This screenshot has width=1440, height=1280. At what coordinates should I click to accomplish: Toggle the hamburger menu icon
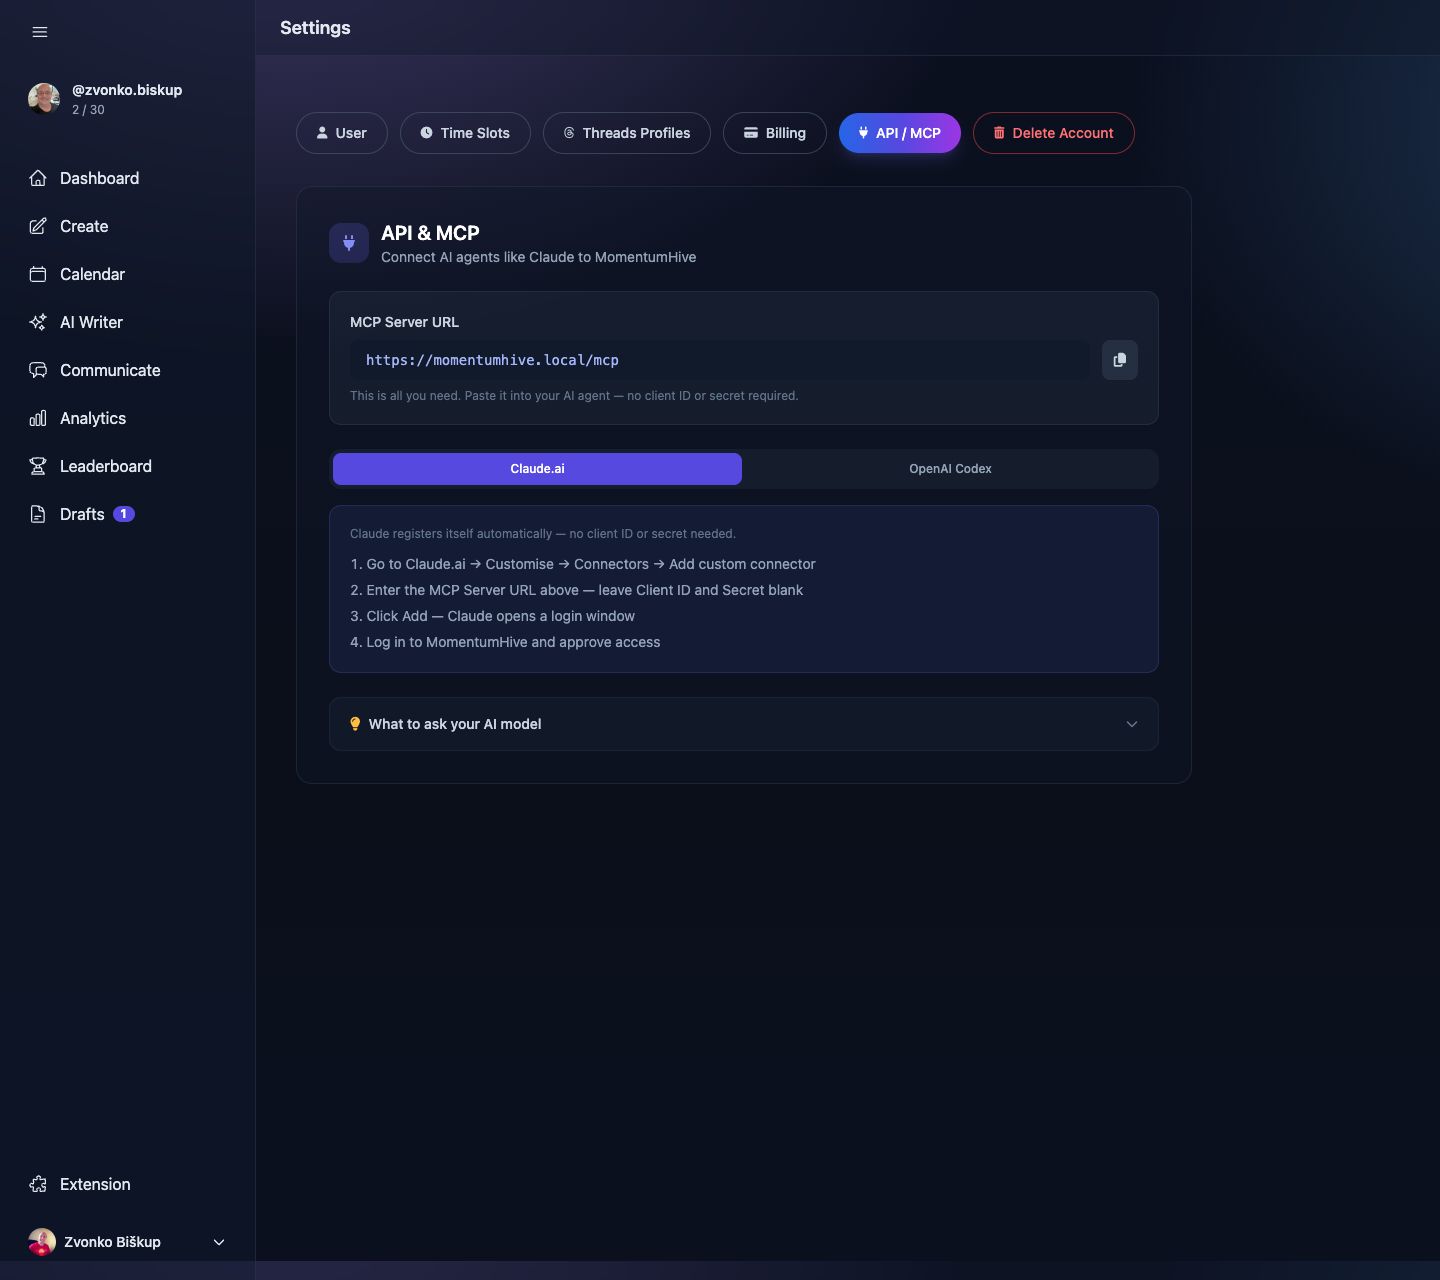(x=40, y=32)
